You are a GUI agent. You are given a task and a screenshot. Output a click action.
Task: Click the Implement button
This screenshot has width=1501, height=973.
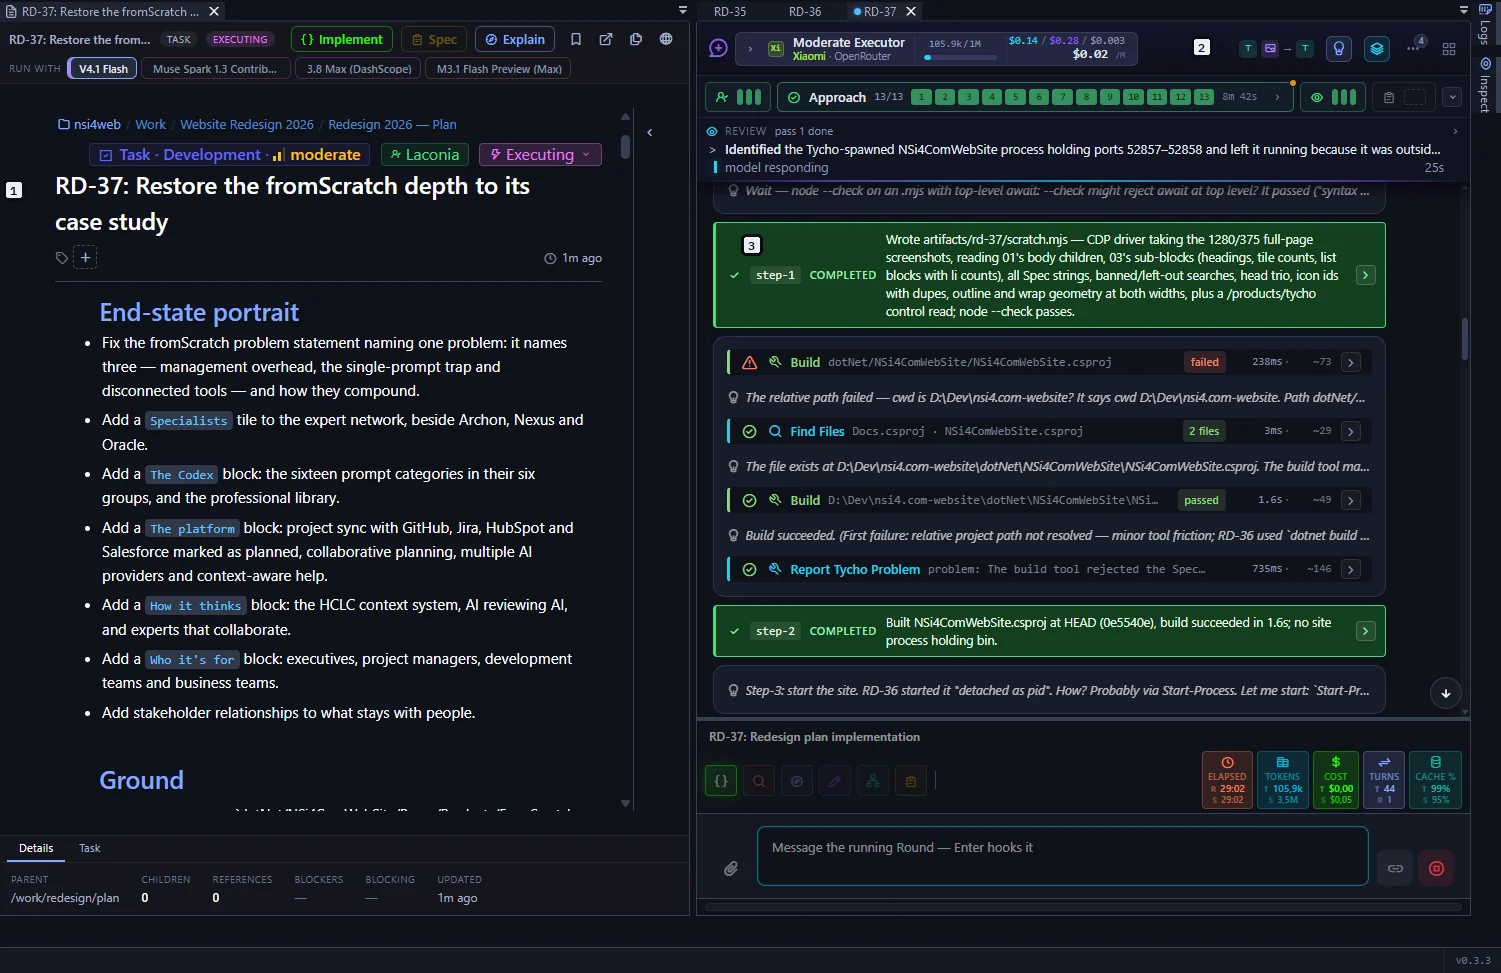[342, 39]
